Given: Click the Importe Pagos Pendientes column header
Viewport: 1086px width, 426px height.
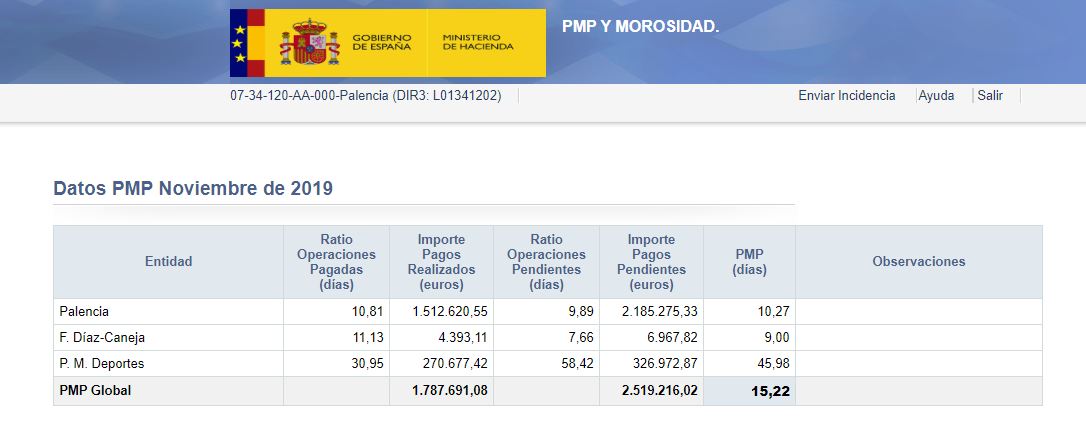Looking at the screenshot, I should tap(651, 262).
